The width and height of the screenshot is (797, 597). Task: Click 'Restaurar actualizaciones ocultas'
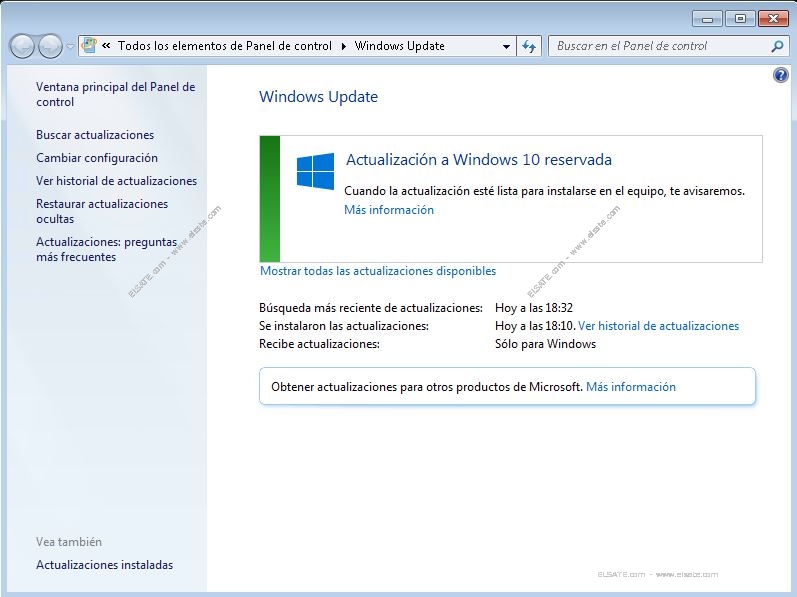coord(102,211)
